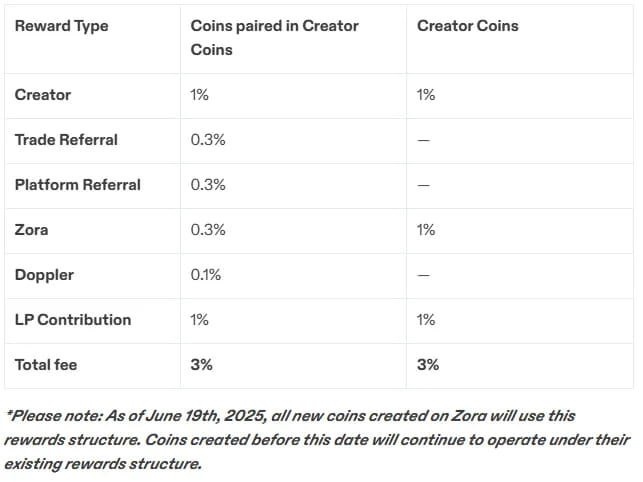Select the Total fee row label
The height and width of the screenshot is (482, 643).
coord(46,365)
